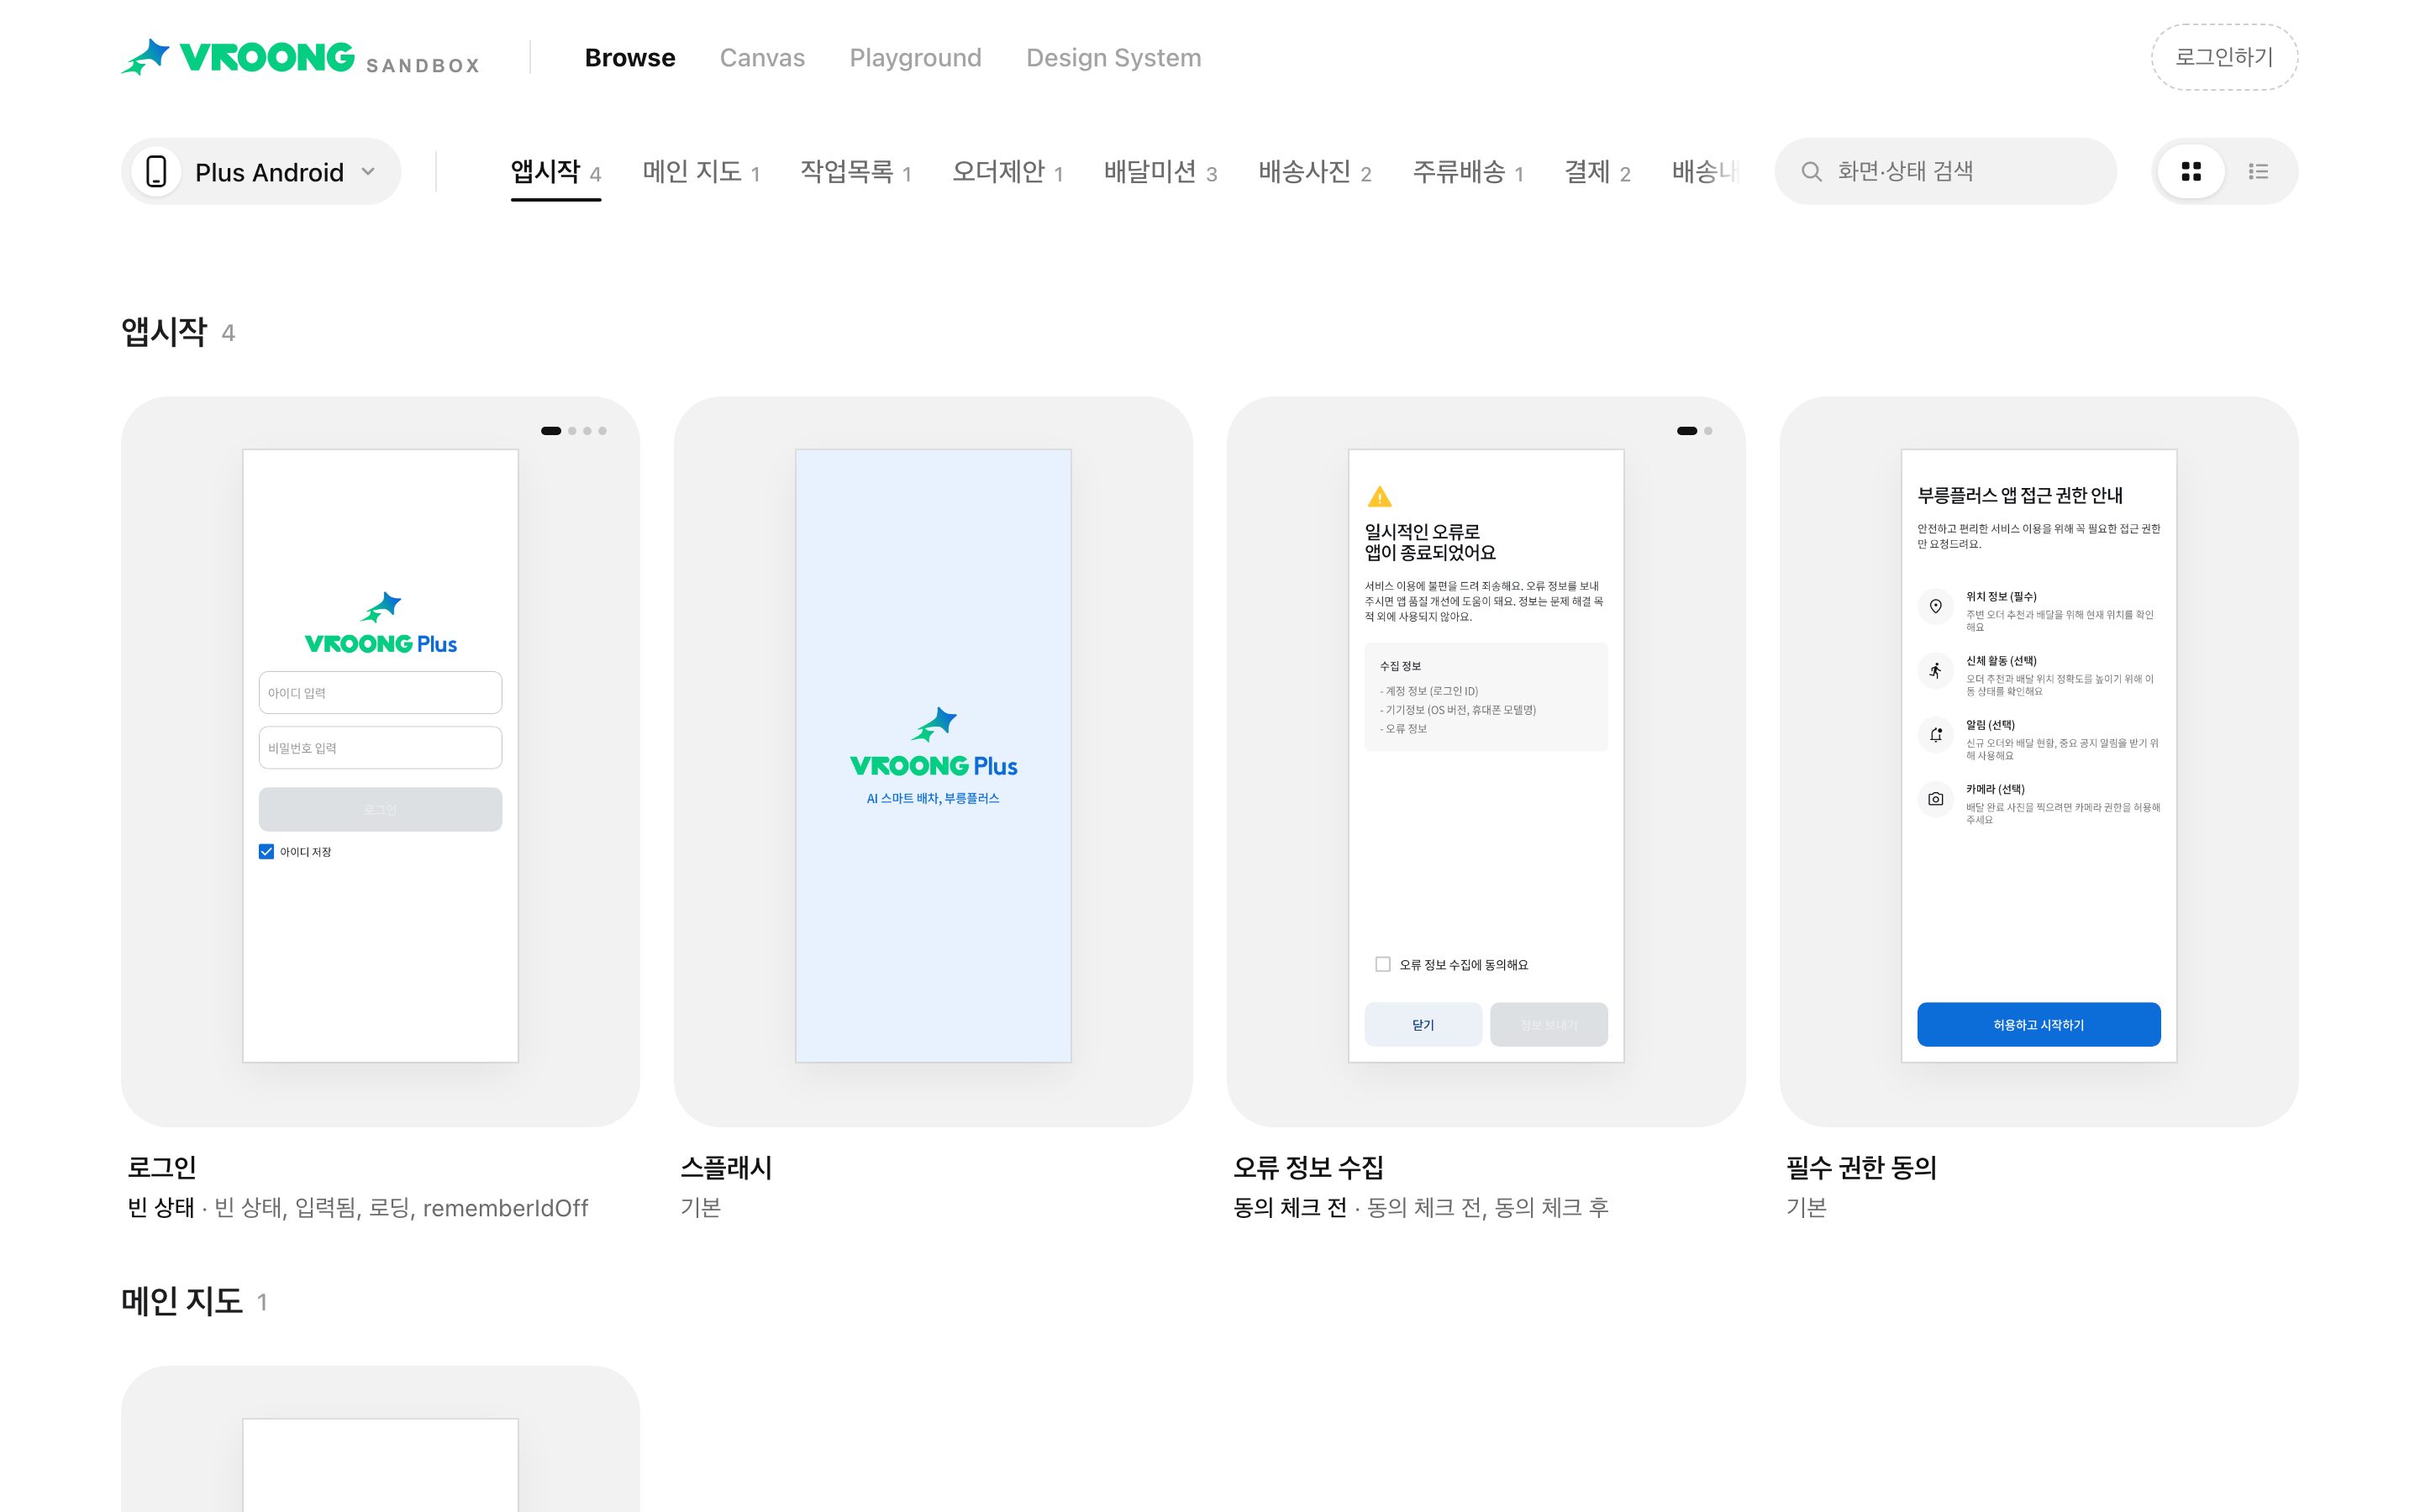Go to the Playground tab
The image size is (2420, 1512).
pos(915,57)
